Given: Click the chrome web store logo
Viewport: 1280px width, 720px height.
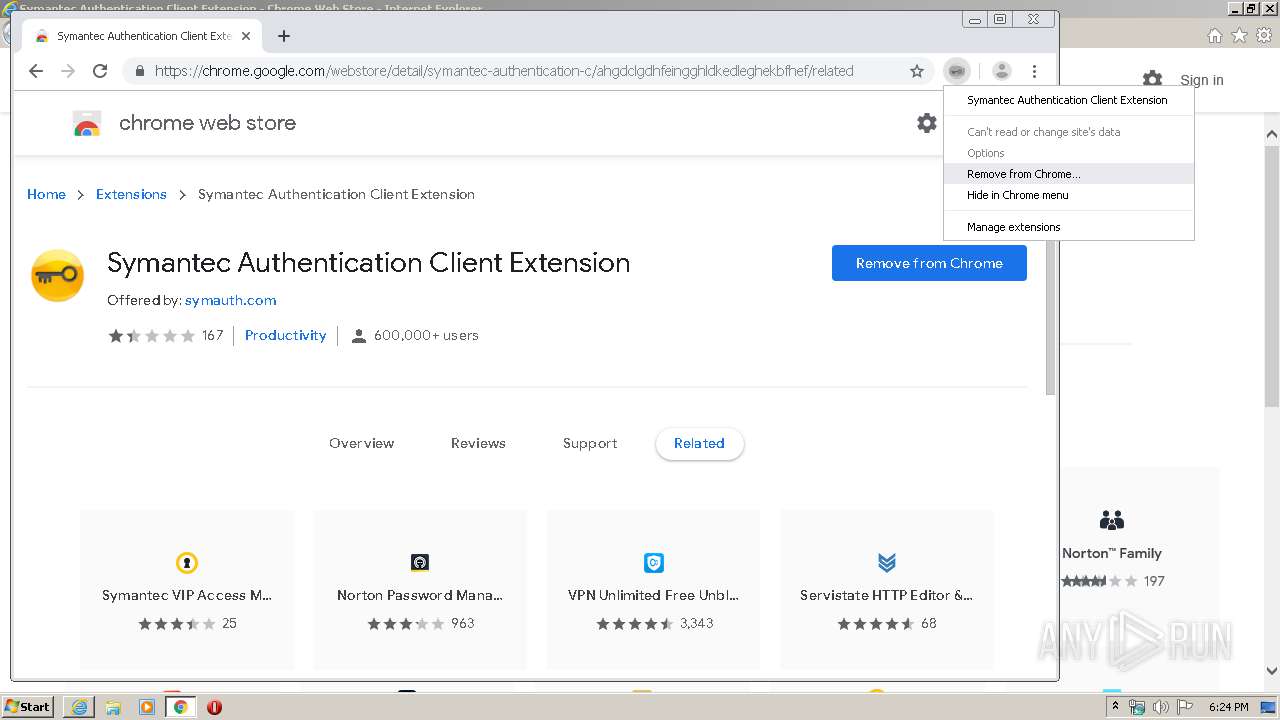Looking at the screenshot, I should (x=87, y=124).
